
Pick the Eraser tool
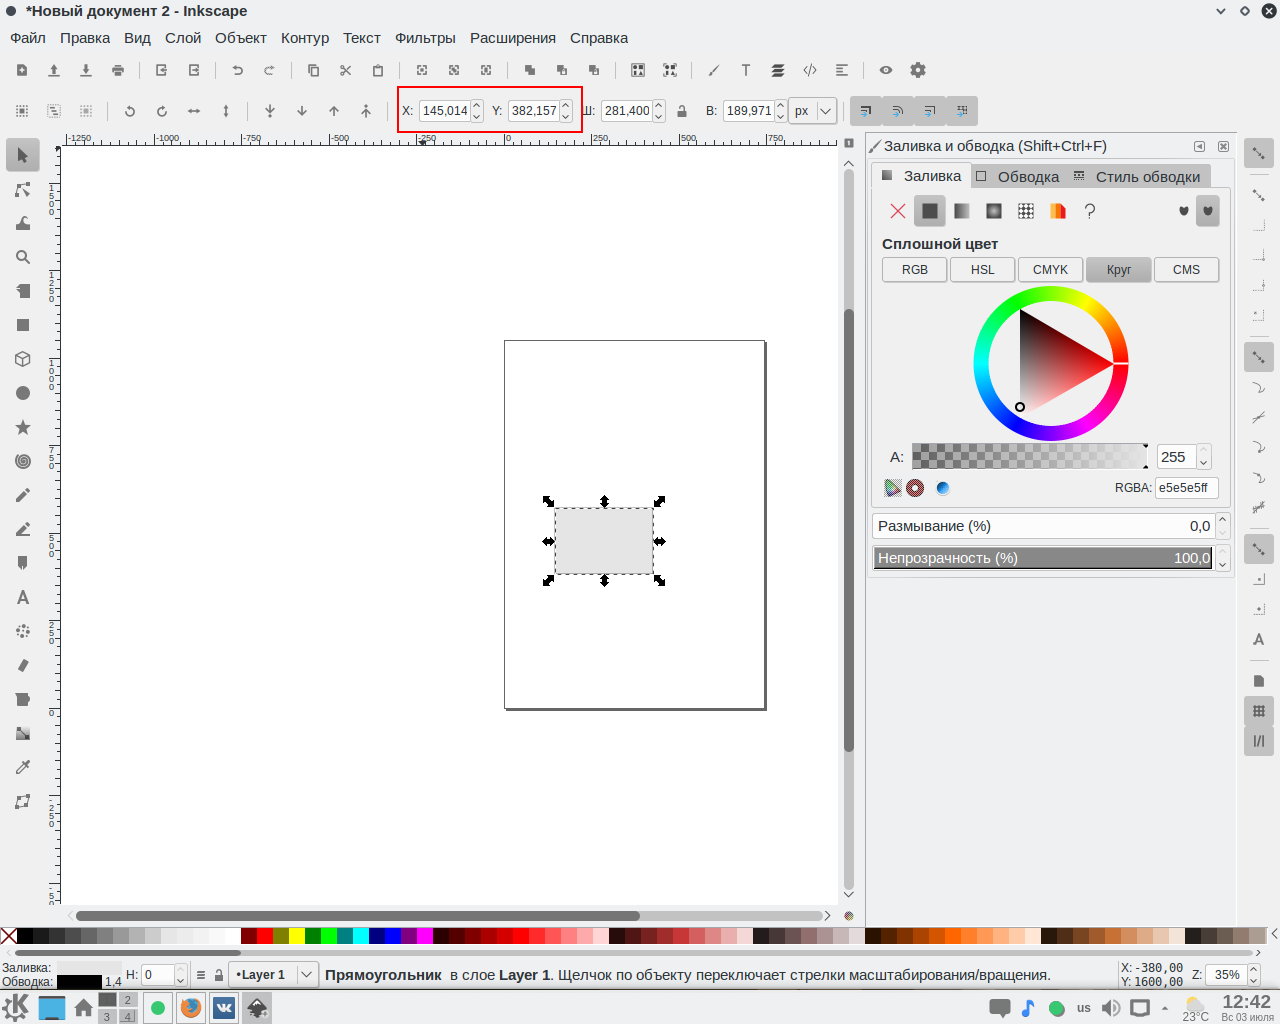point(22,665)
